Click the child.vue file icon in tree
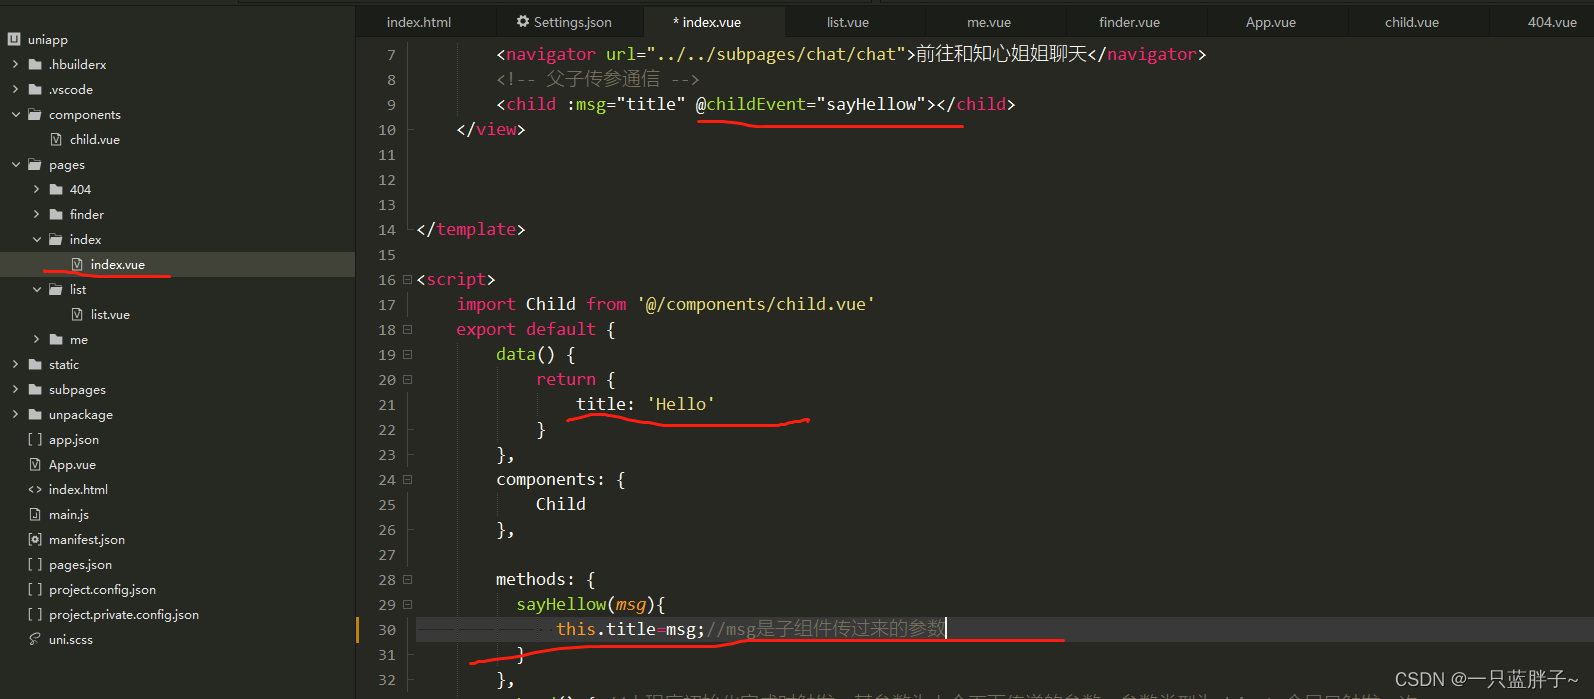 [x=56, y=139]
